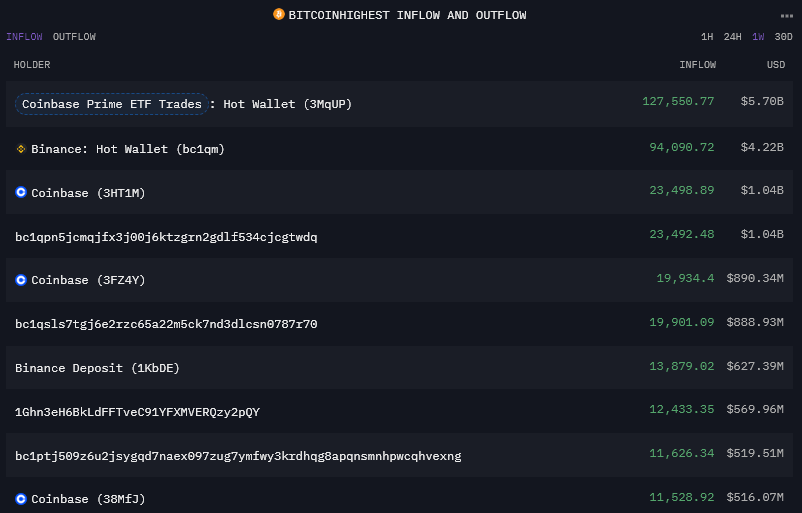
Task: Click inflow value 127,550.77
Action: (678, 101)
